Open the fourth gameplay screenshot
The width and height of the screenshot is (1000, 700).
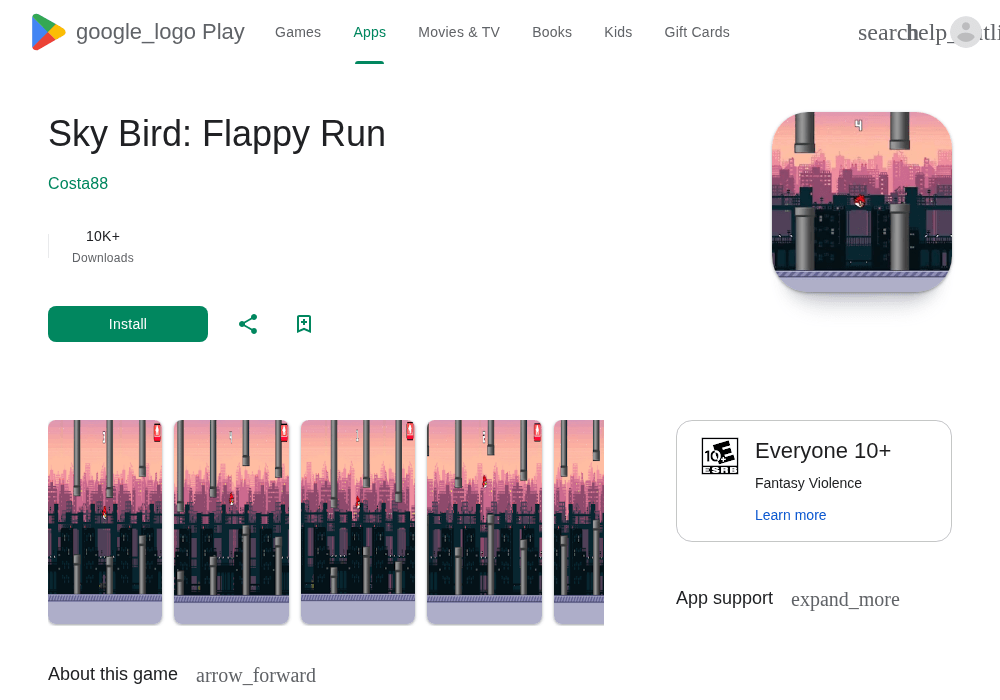point(484,522)
